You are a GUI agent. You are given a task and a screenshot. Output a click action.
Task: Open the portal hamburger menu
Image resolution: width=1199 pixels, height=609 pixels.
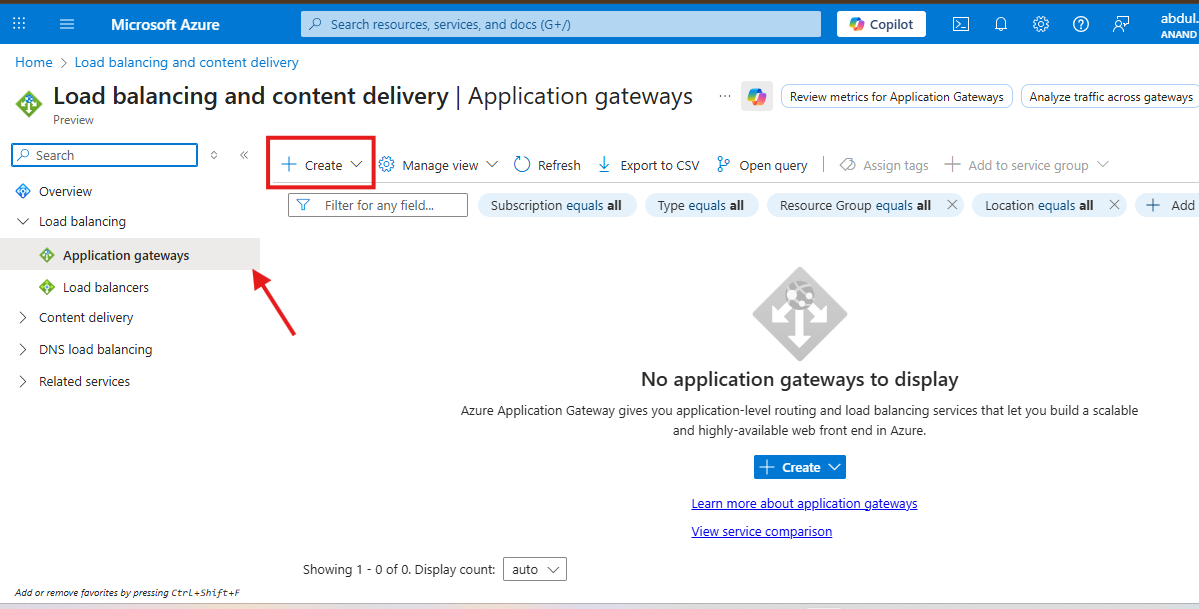66,23
